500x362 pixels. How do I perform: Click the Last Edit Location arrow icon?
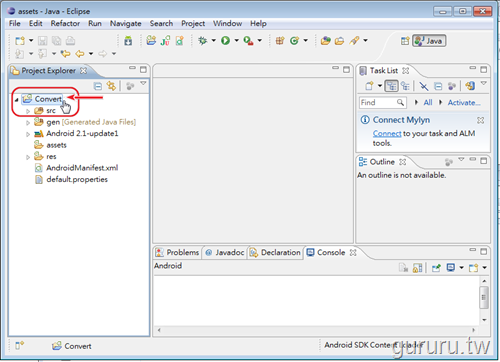pos(65,53)
